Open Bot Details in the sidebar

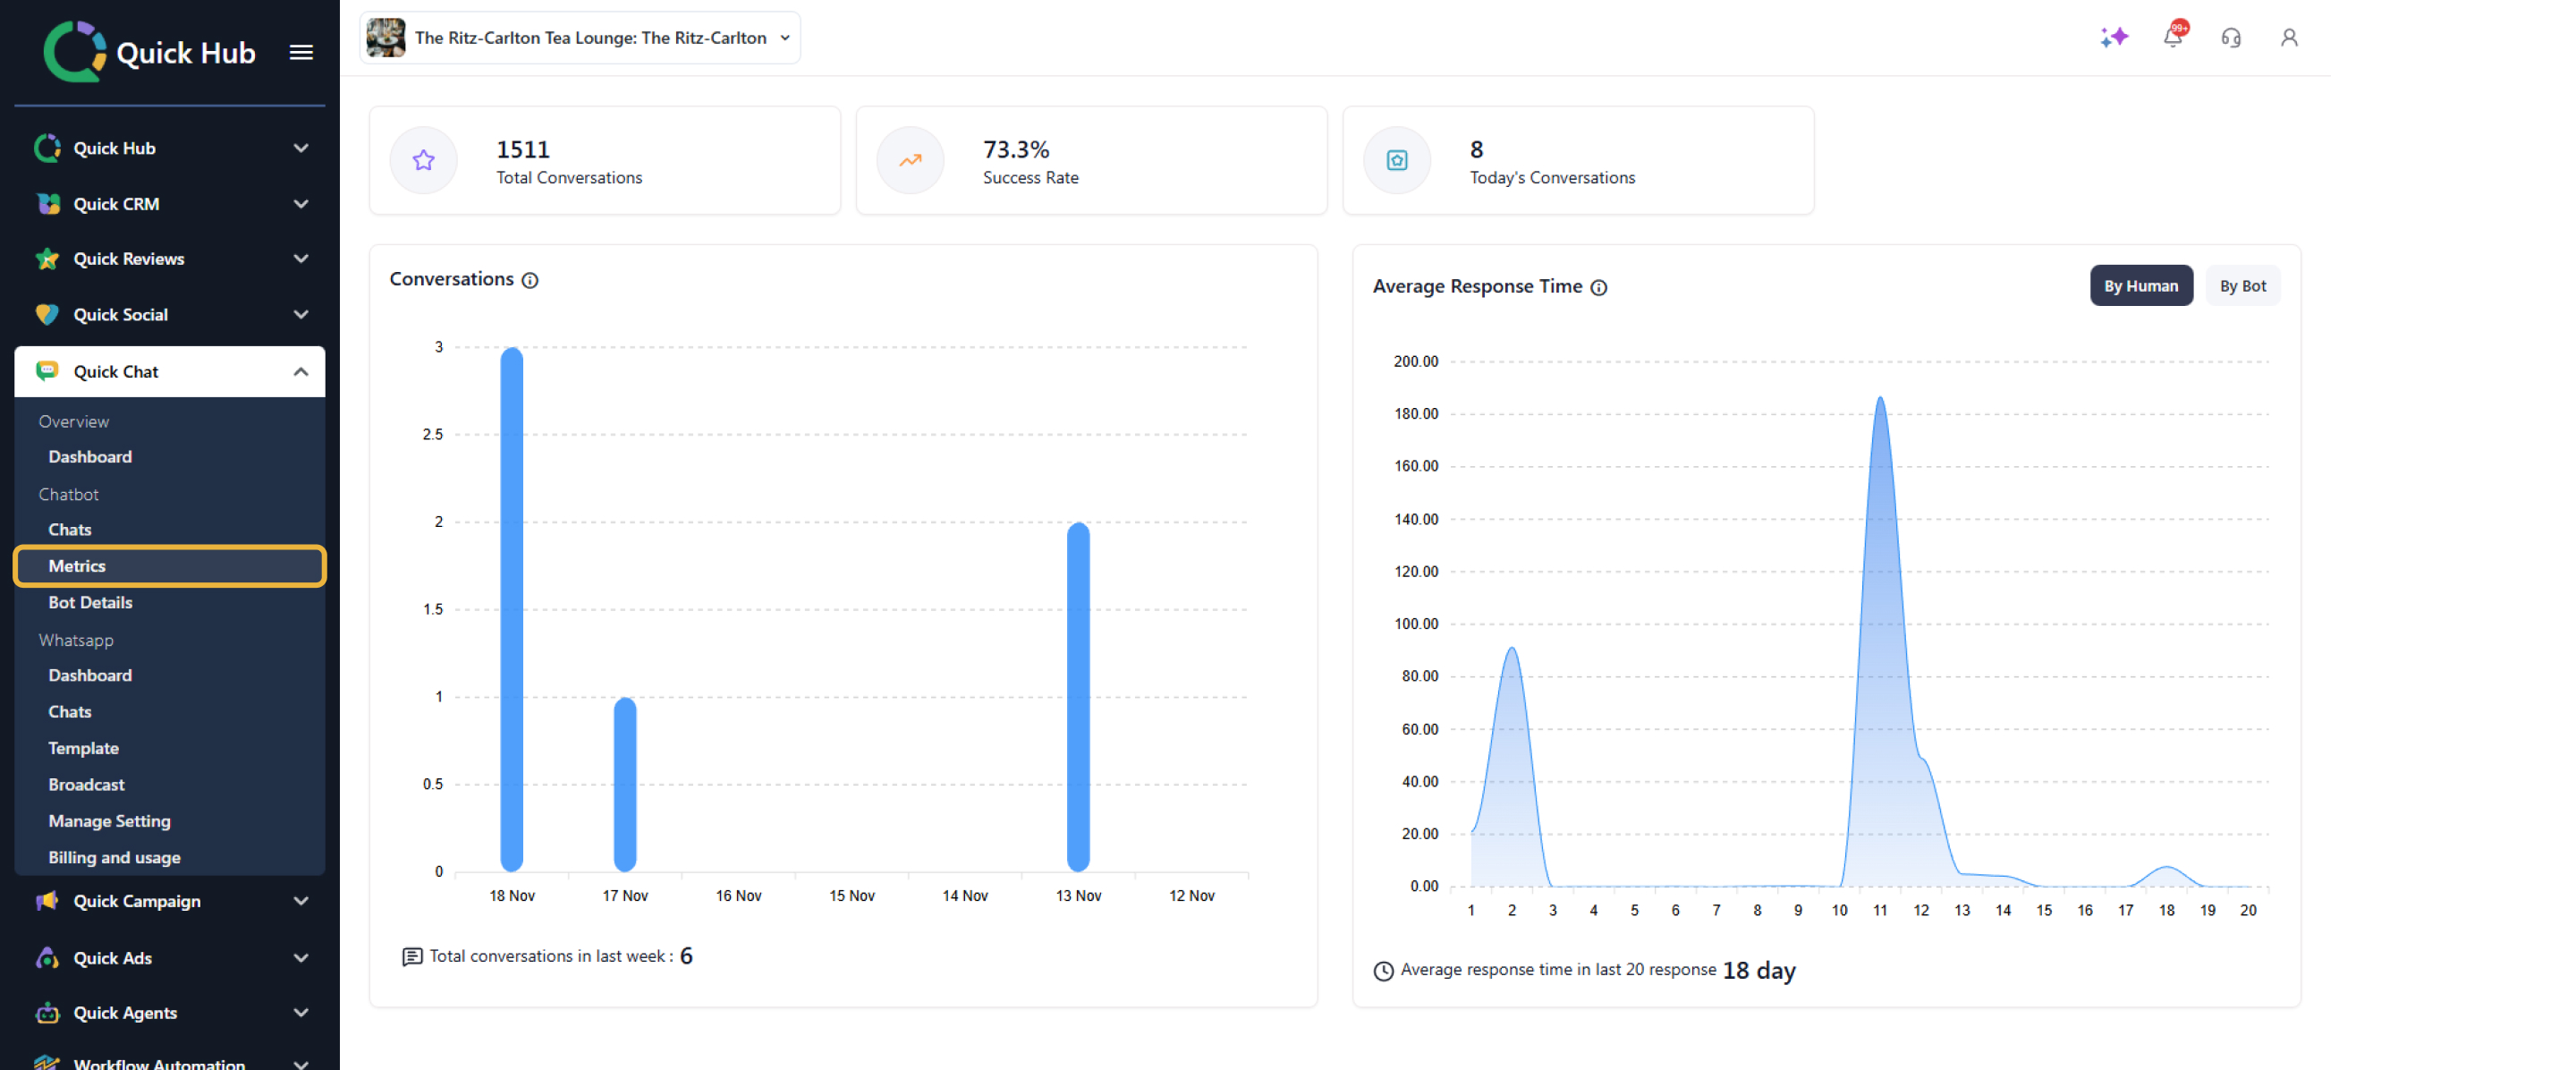[90, 603]
